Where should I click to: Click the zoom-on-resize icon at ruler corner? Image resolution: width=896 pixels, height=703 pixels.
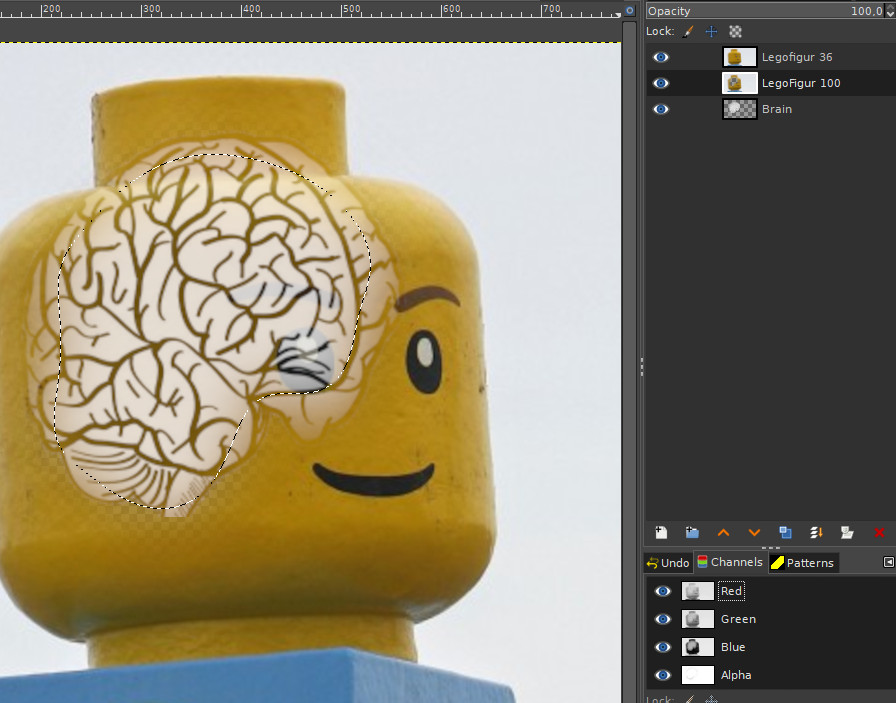(630, 10)
